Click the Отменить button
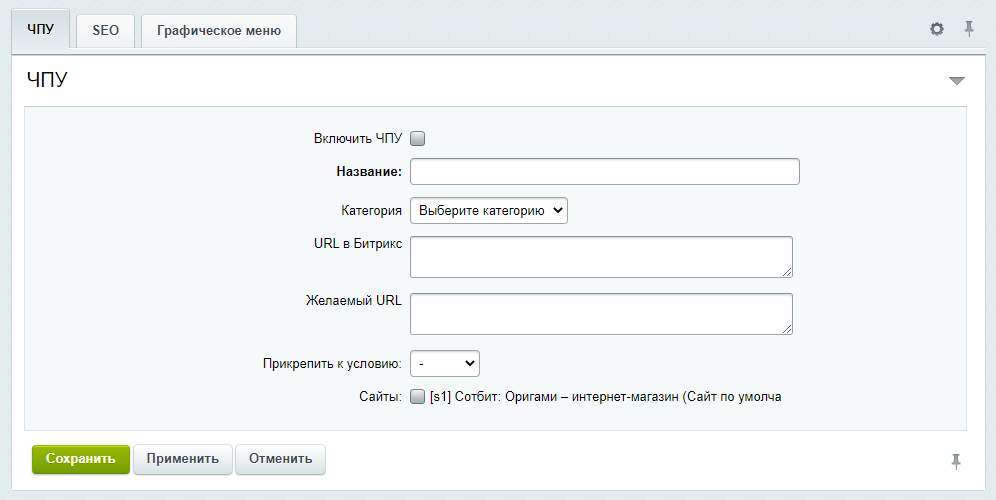996x500 pixels. pyautogui.click(x=280, y=459)
